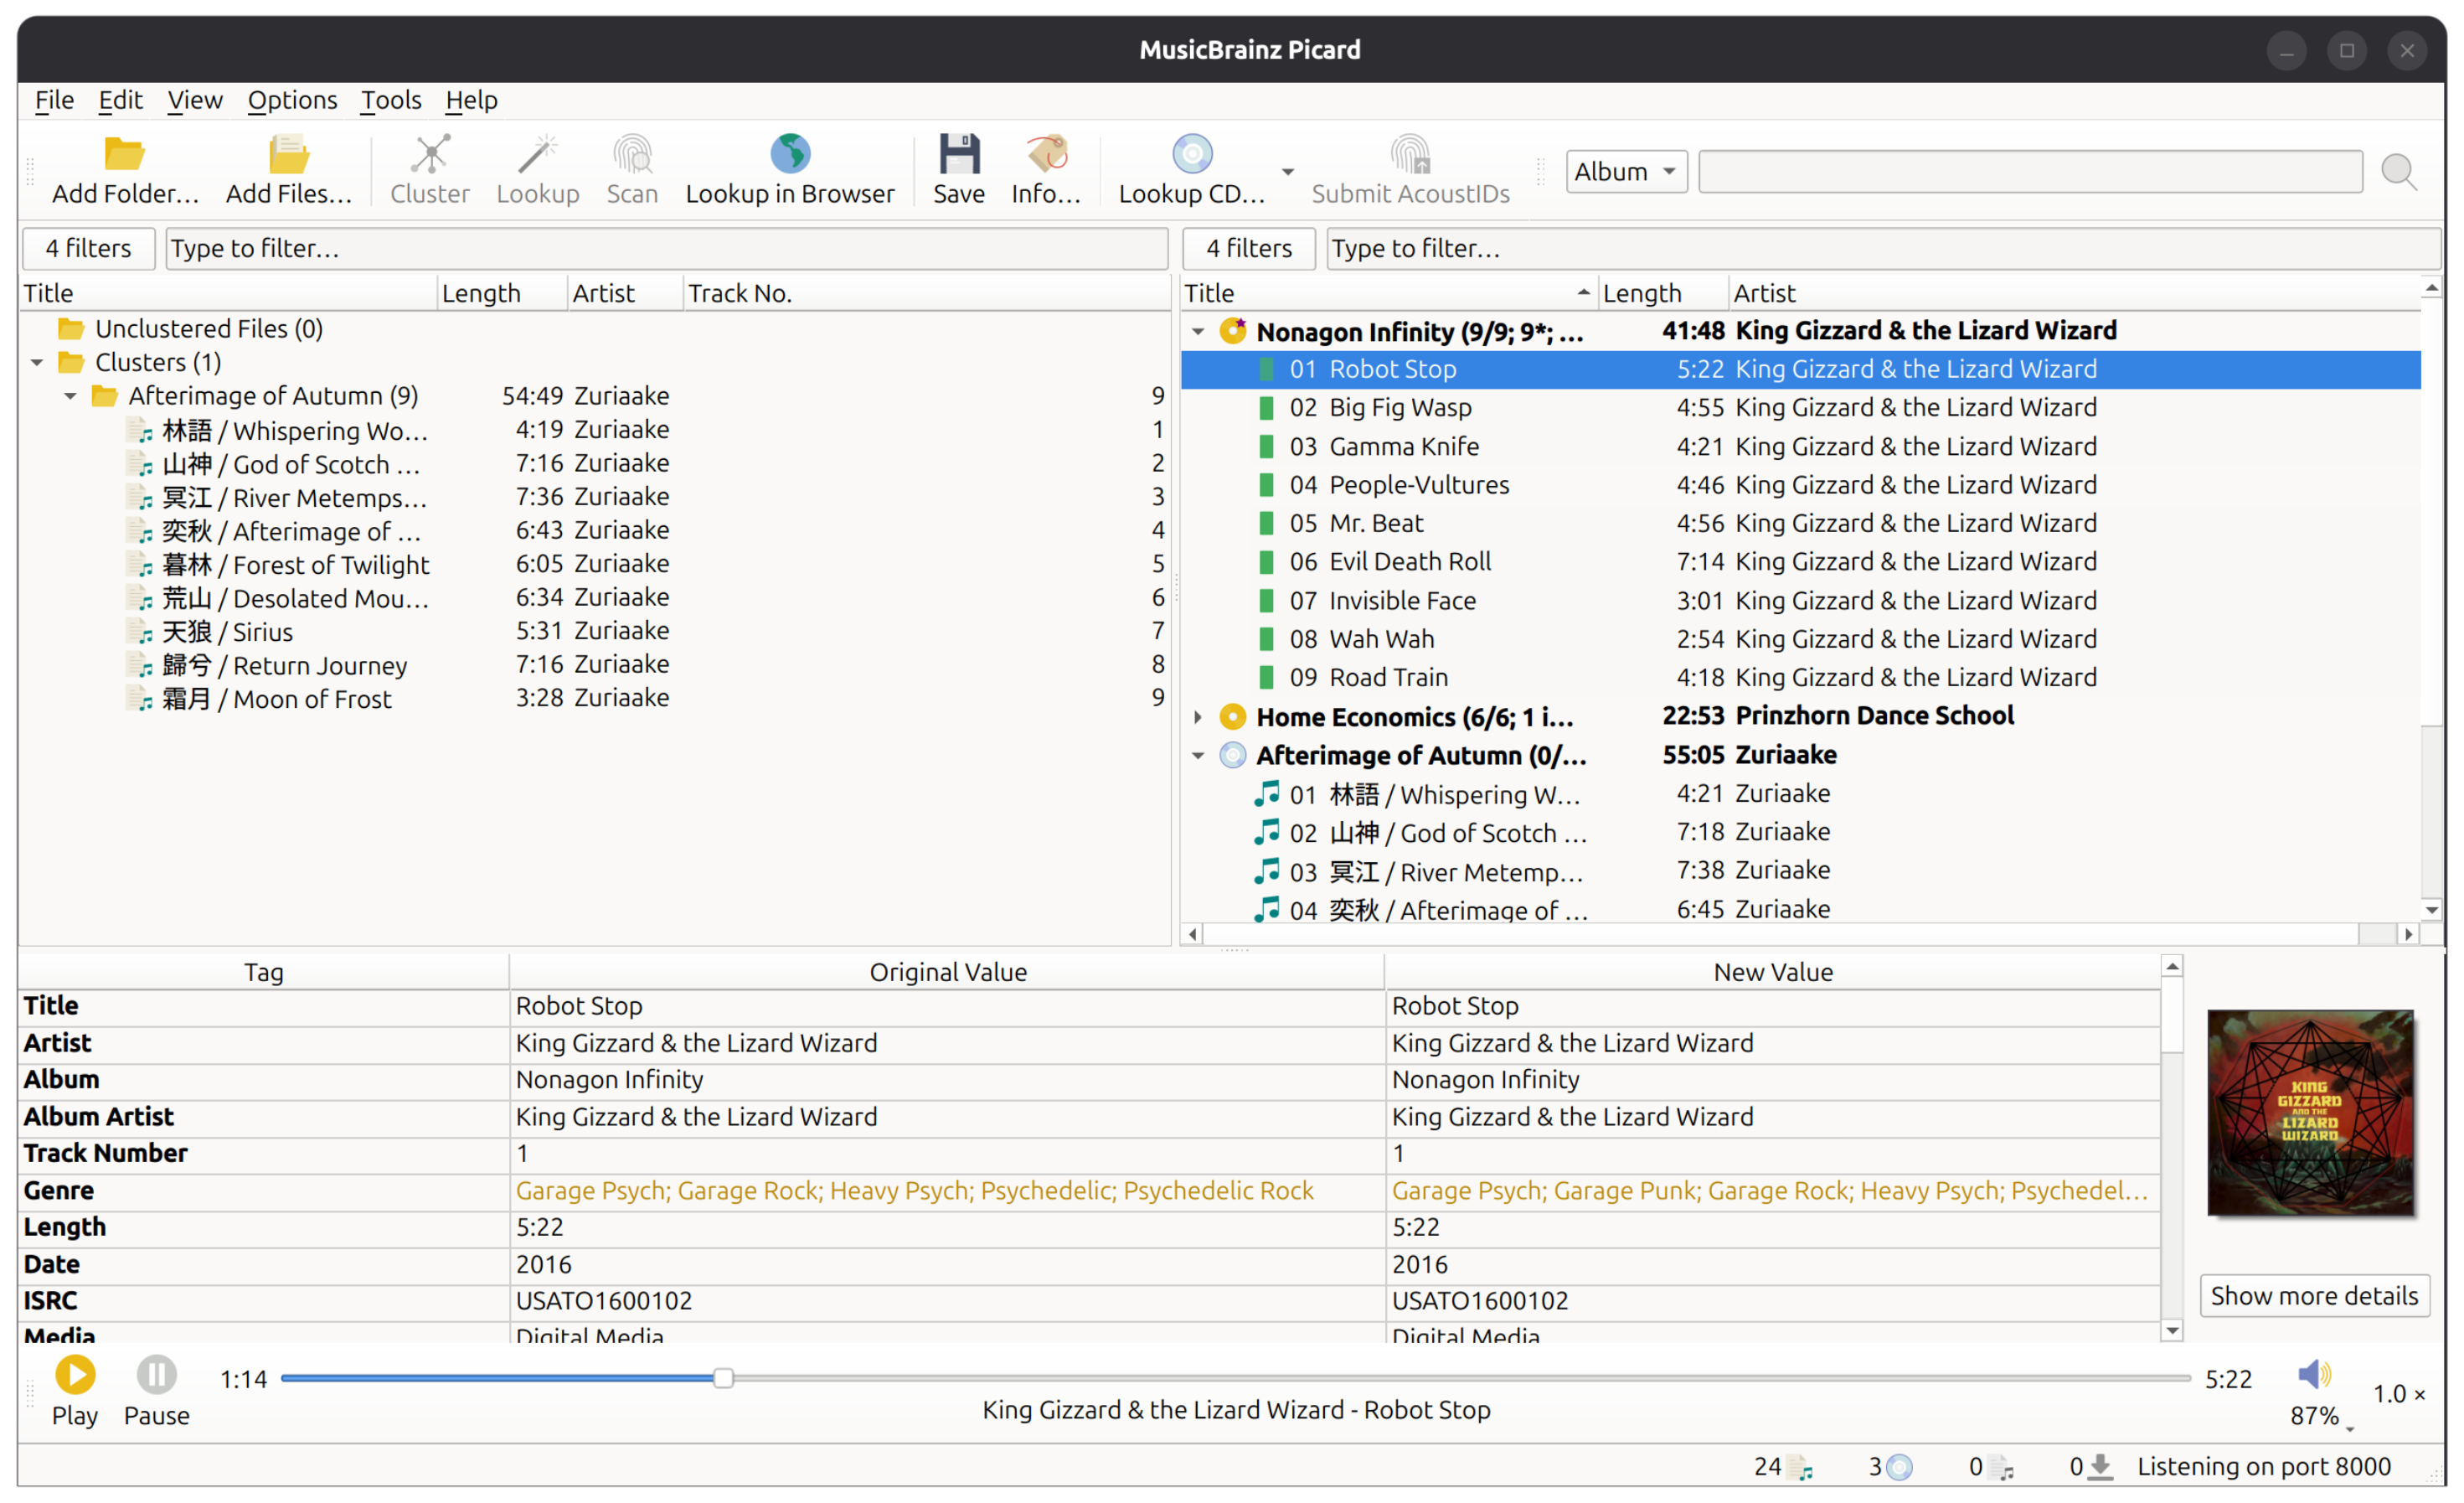Screen dimensions: 2464x1503
Task: Click the Cluster toolbar icon
Action: 430,154
